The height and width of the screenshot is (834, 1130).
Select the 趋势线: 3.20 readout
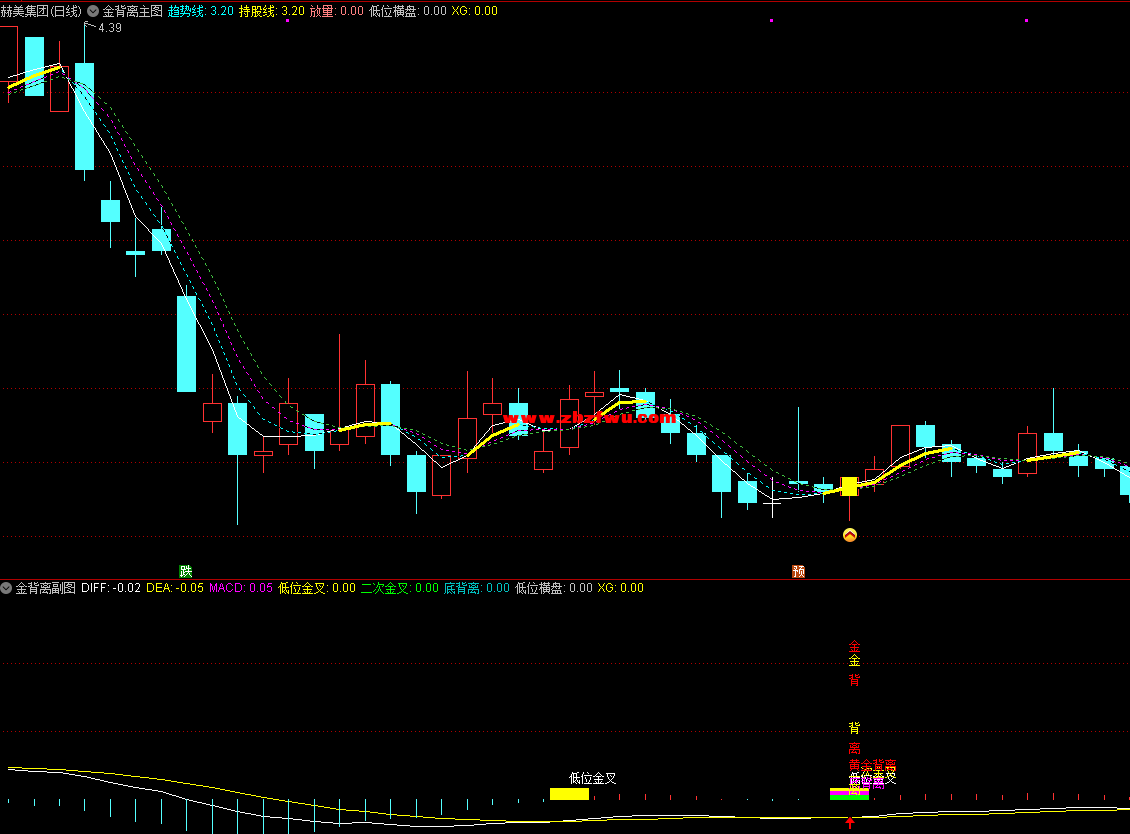[x=201, y=11]
